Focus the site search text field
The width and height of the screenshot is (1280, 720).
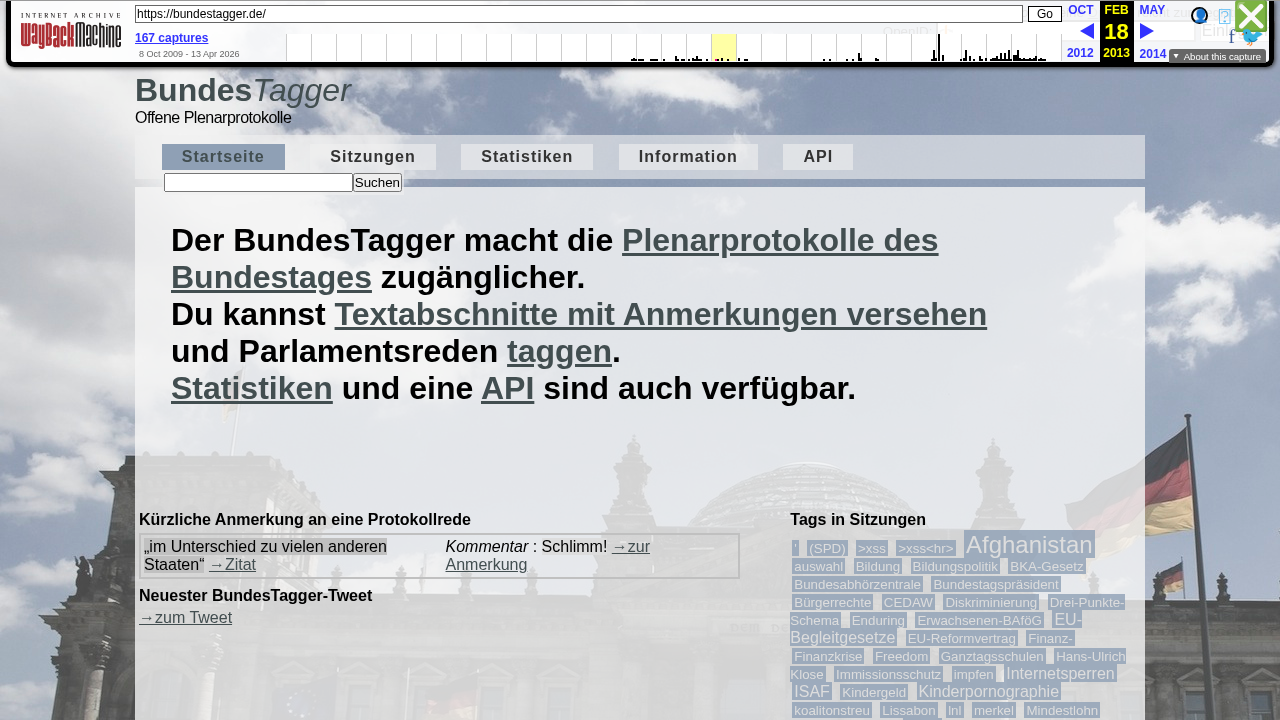[258, 182]
